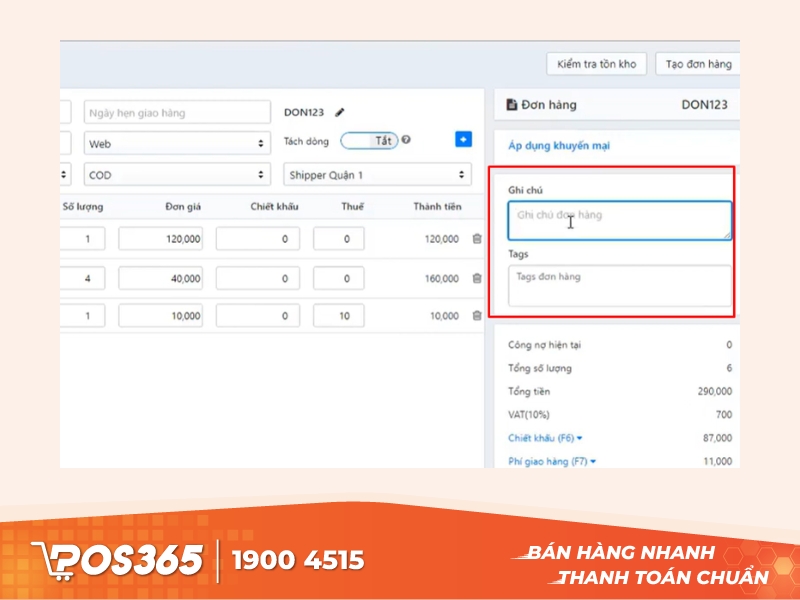Click the Tạo đơn hàng button
Image resolution: width=800 pixels, height=600 pixels.
[698, 64]
